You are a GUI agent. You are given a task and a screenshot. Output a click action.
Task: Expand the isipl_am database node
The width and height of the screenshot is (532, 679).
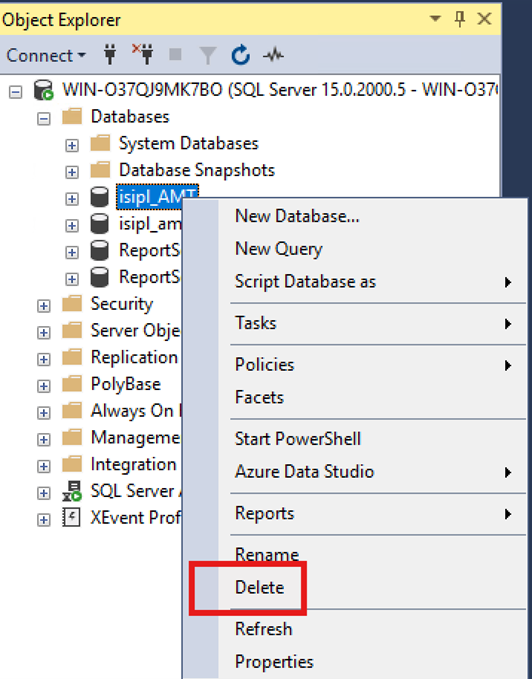click(x=72, y=226)
